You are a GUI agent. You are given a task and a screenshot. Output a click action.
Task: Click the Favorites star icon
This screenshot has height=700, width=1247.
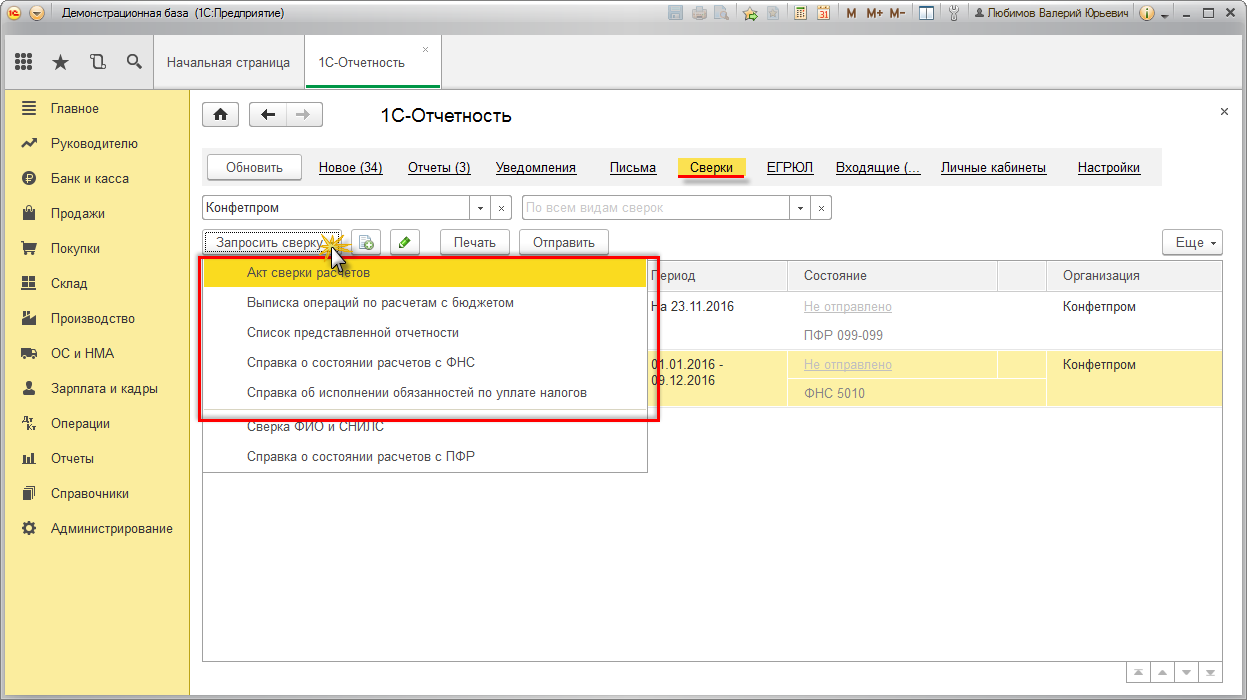point(60,62)
